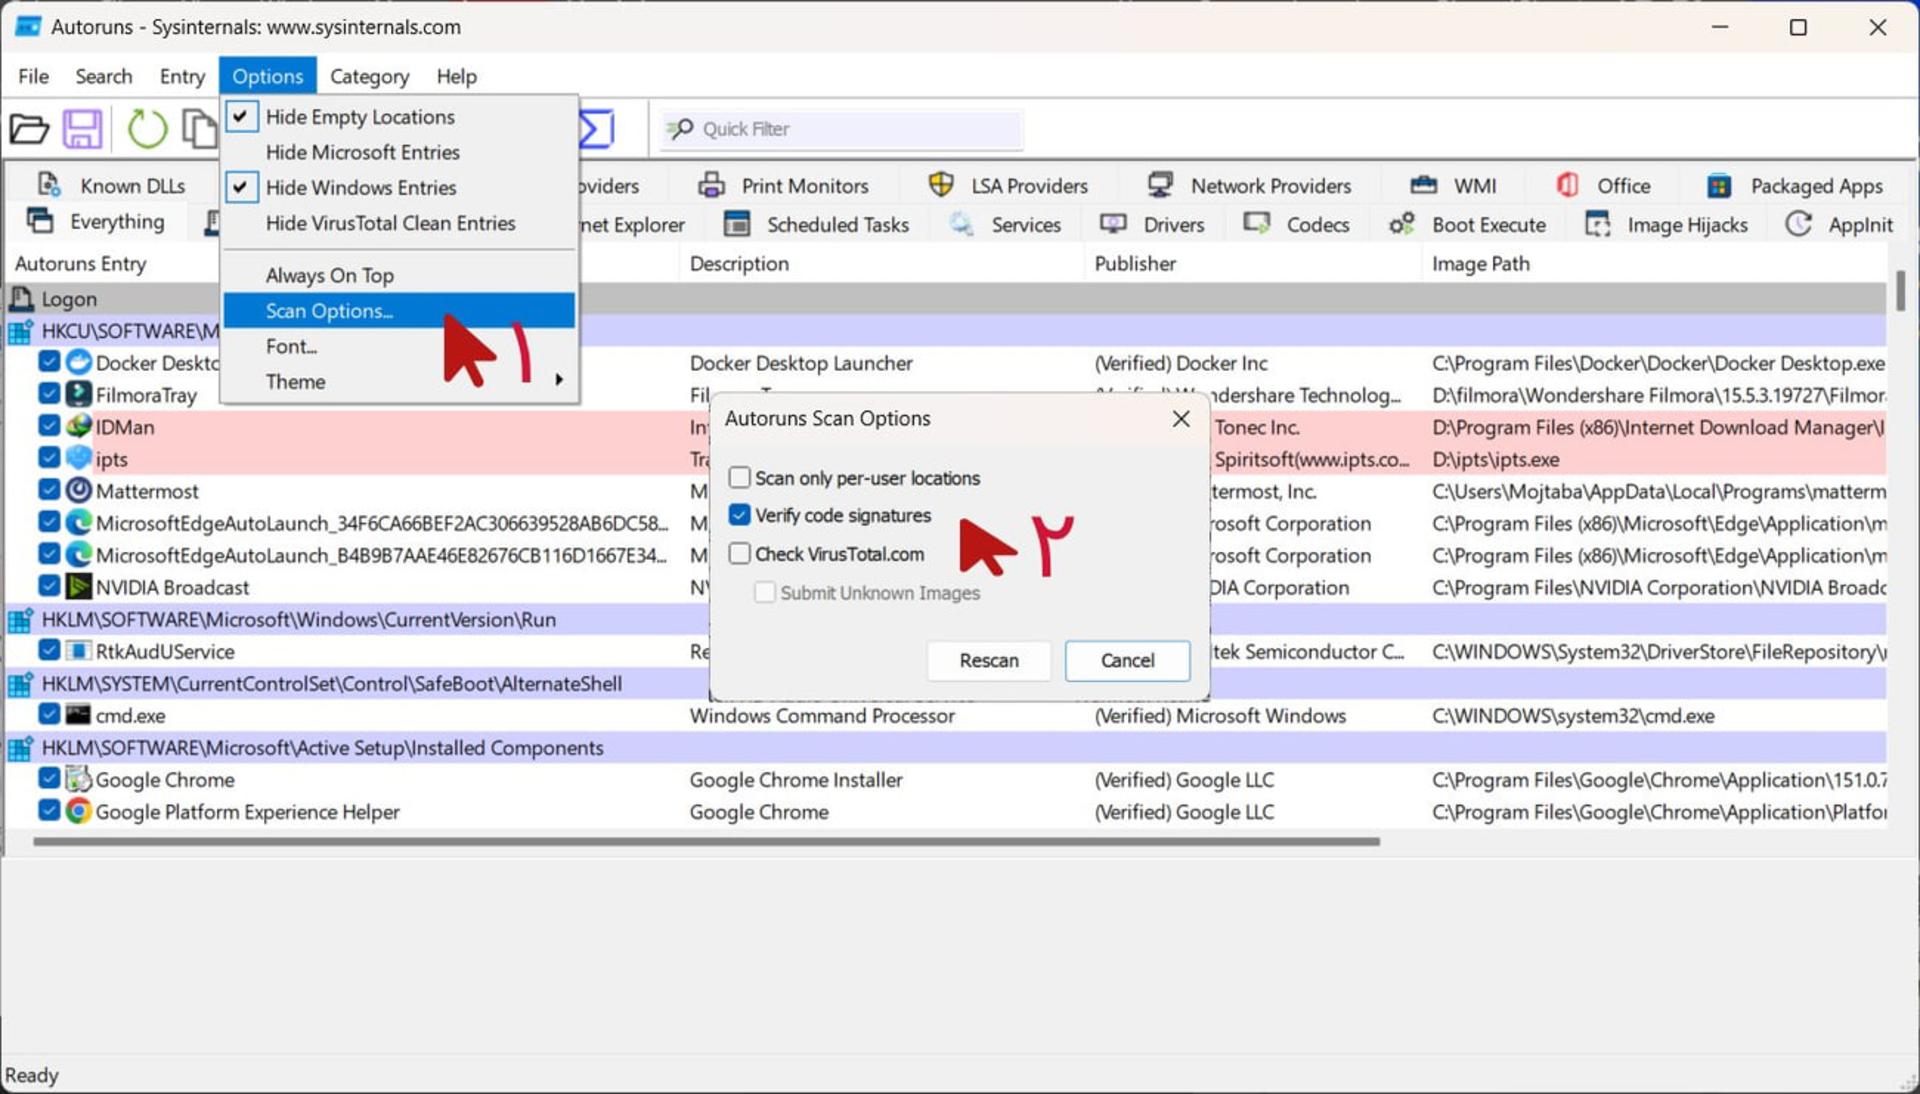Uncheck the IDMan entry checkbox
This screenshot has height=1094, width=1920.
coord(49,426)
